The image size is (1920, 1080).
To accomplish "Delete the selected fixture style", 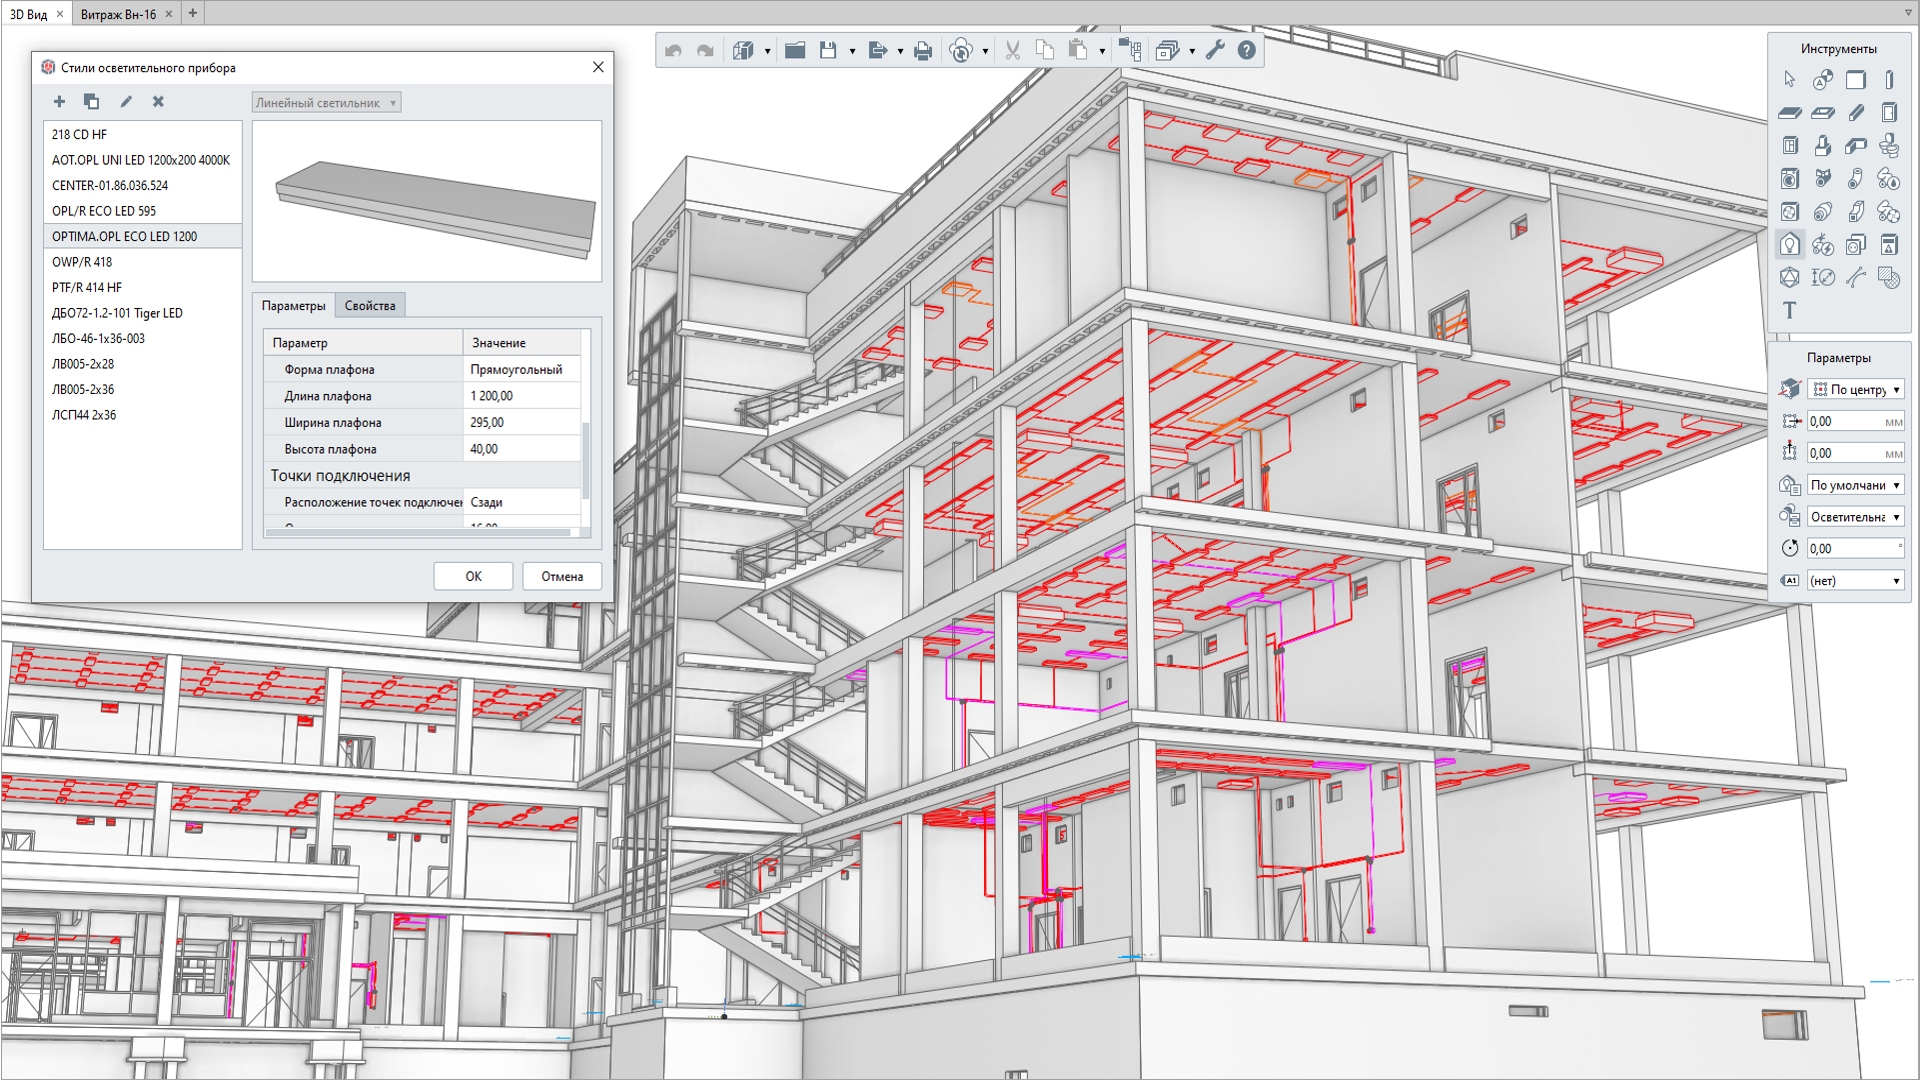I will click(158, 101).
